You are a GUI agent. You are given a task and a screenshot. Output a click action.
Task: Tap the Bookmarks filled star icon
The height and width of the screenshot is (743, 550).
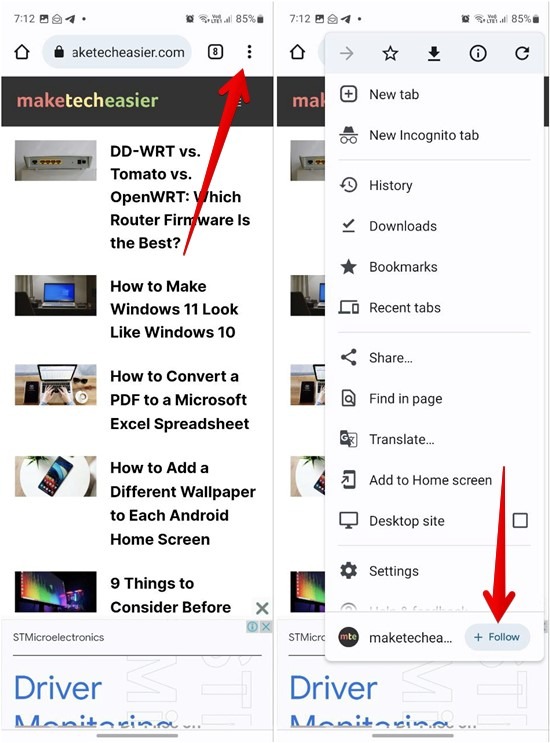349,266
